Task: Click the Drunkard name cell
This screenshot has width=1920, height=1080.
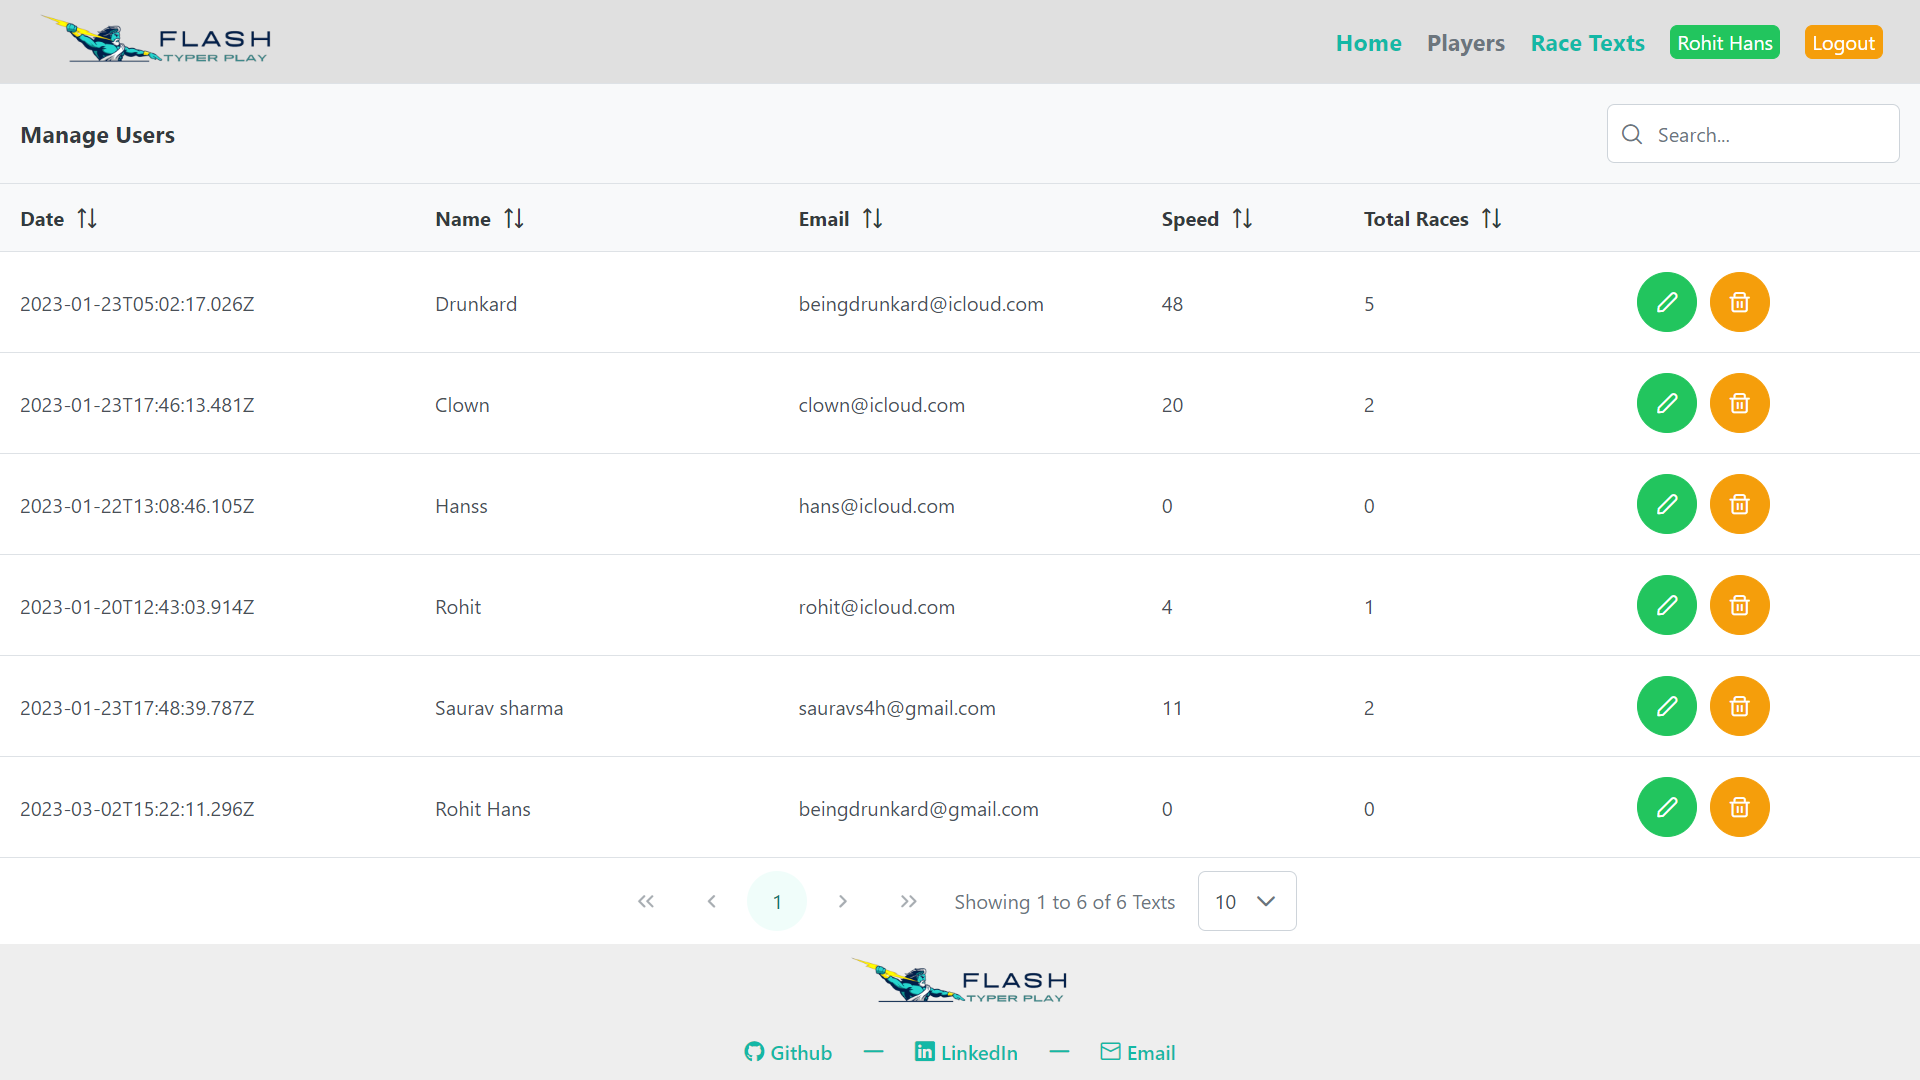Action: pos(476,304)
